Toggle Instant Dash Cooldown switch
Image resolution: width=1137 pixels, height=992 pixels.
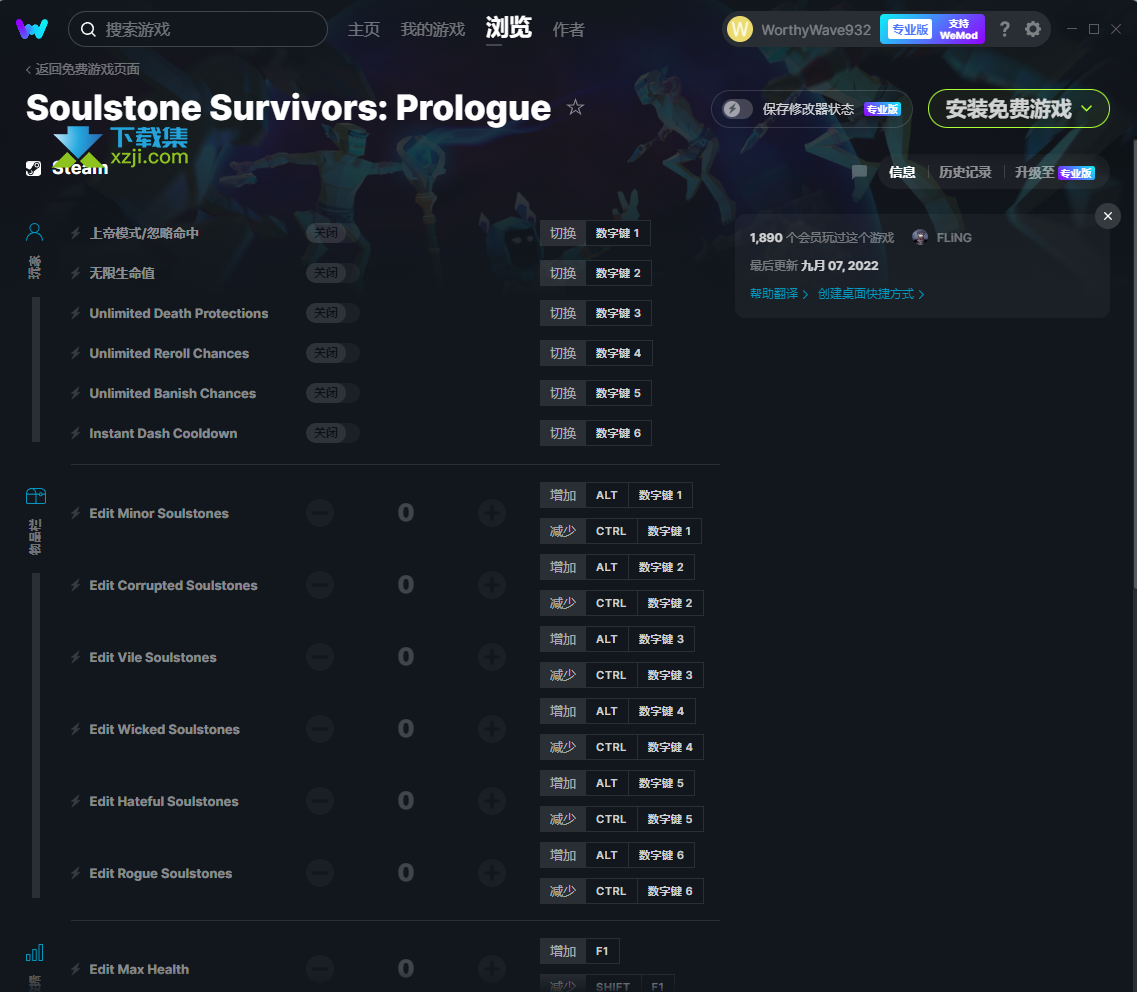(333, 433)
